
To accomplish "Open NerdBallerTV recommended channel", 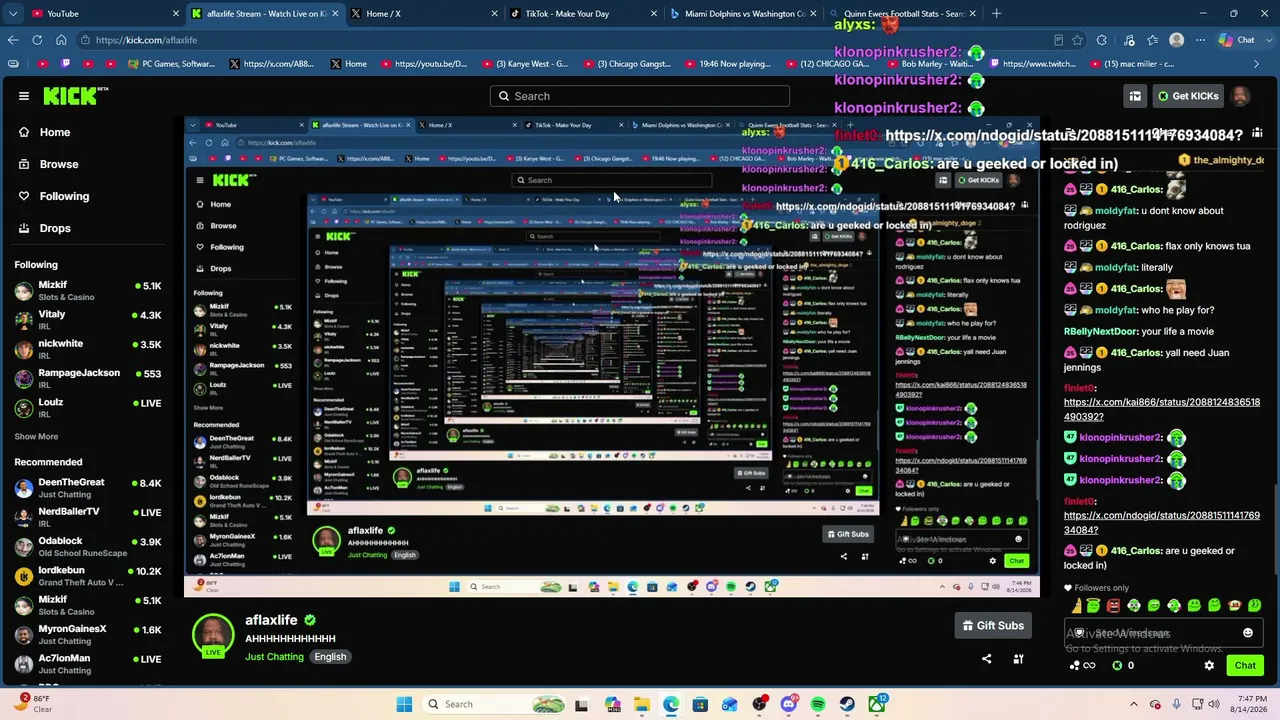I will pyautogui.click(x=88, y=517).
